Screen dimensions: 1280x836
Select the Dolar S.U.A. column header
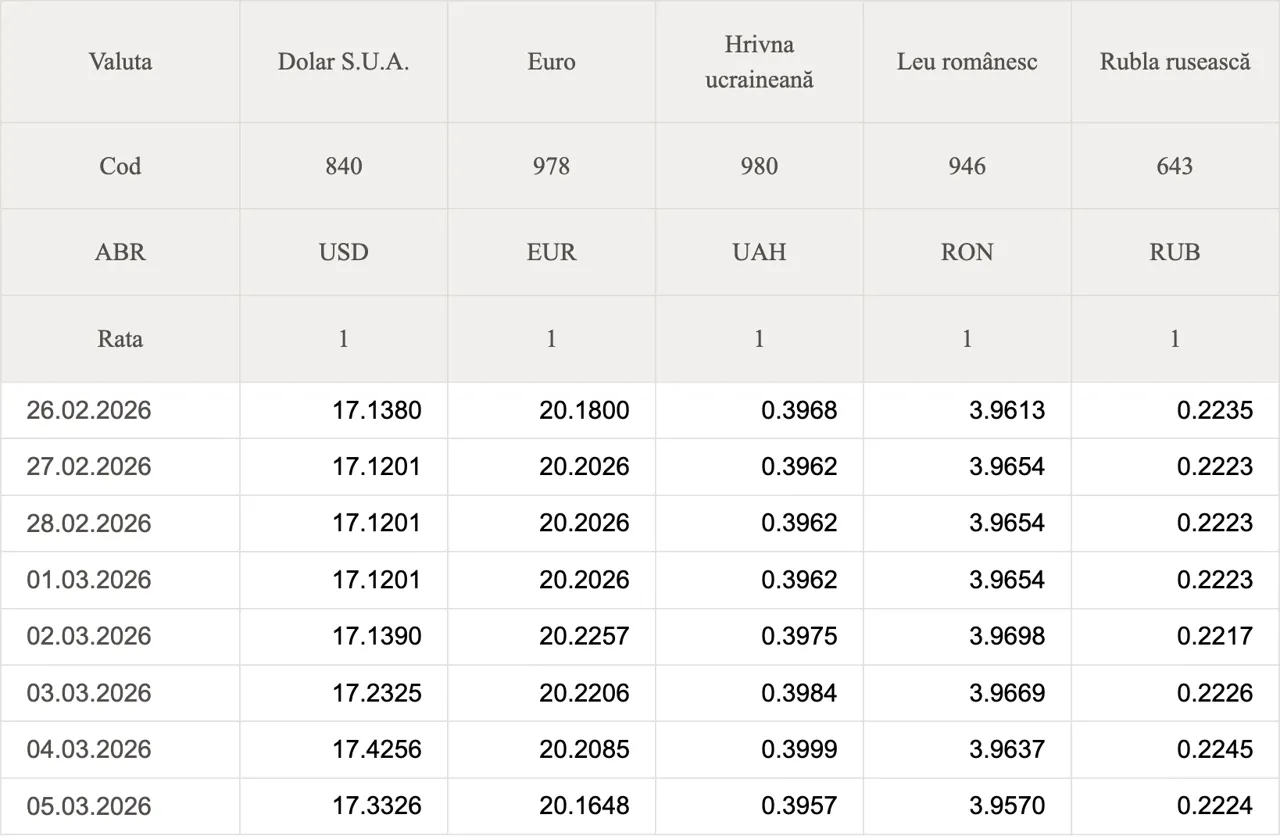point(343,62)
